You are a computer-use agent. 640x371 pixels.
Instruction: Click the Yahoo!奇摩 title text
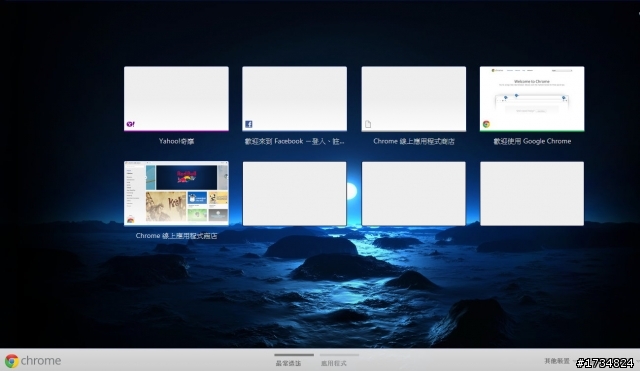click(x=176, y=141)
